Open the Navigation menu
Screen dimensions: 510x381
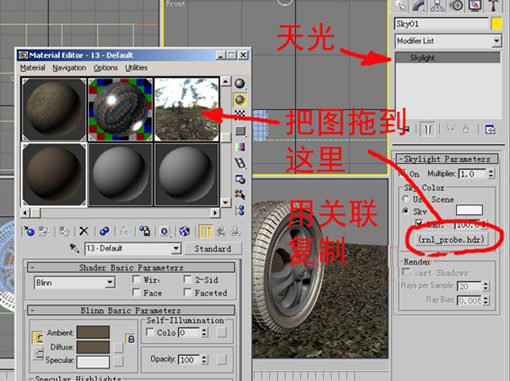click(69, 68)
